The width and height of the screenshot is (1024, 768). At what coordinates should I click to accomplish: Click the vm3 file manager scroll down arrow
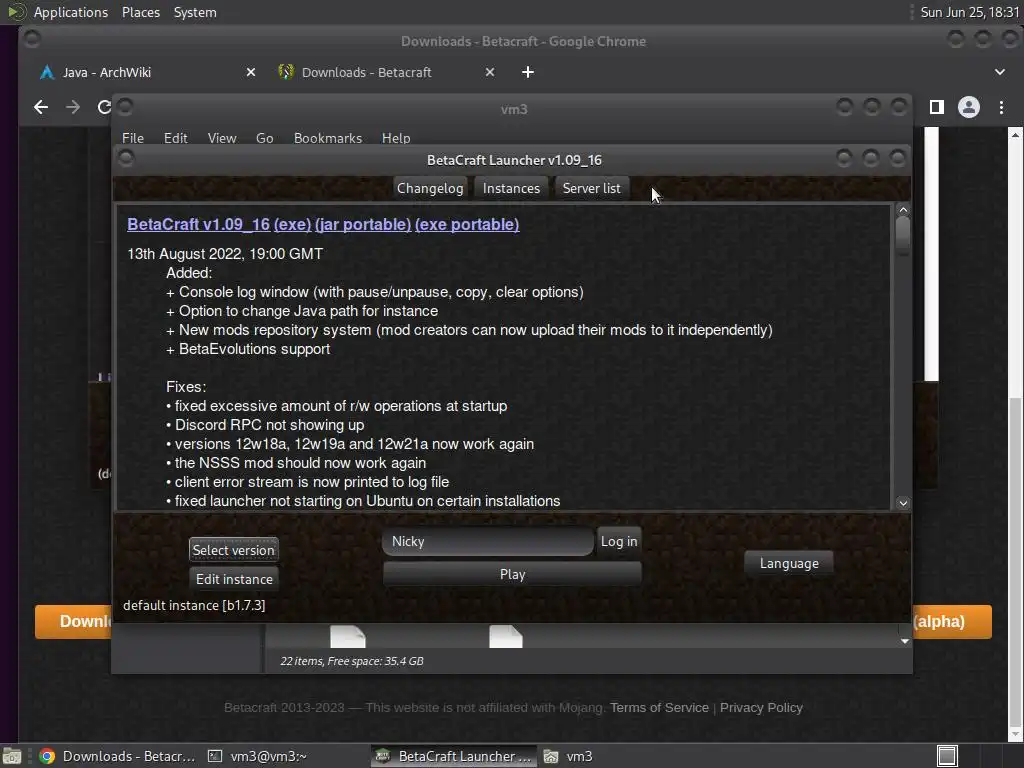click(904, 641)
